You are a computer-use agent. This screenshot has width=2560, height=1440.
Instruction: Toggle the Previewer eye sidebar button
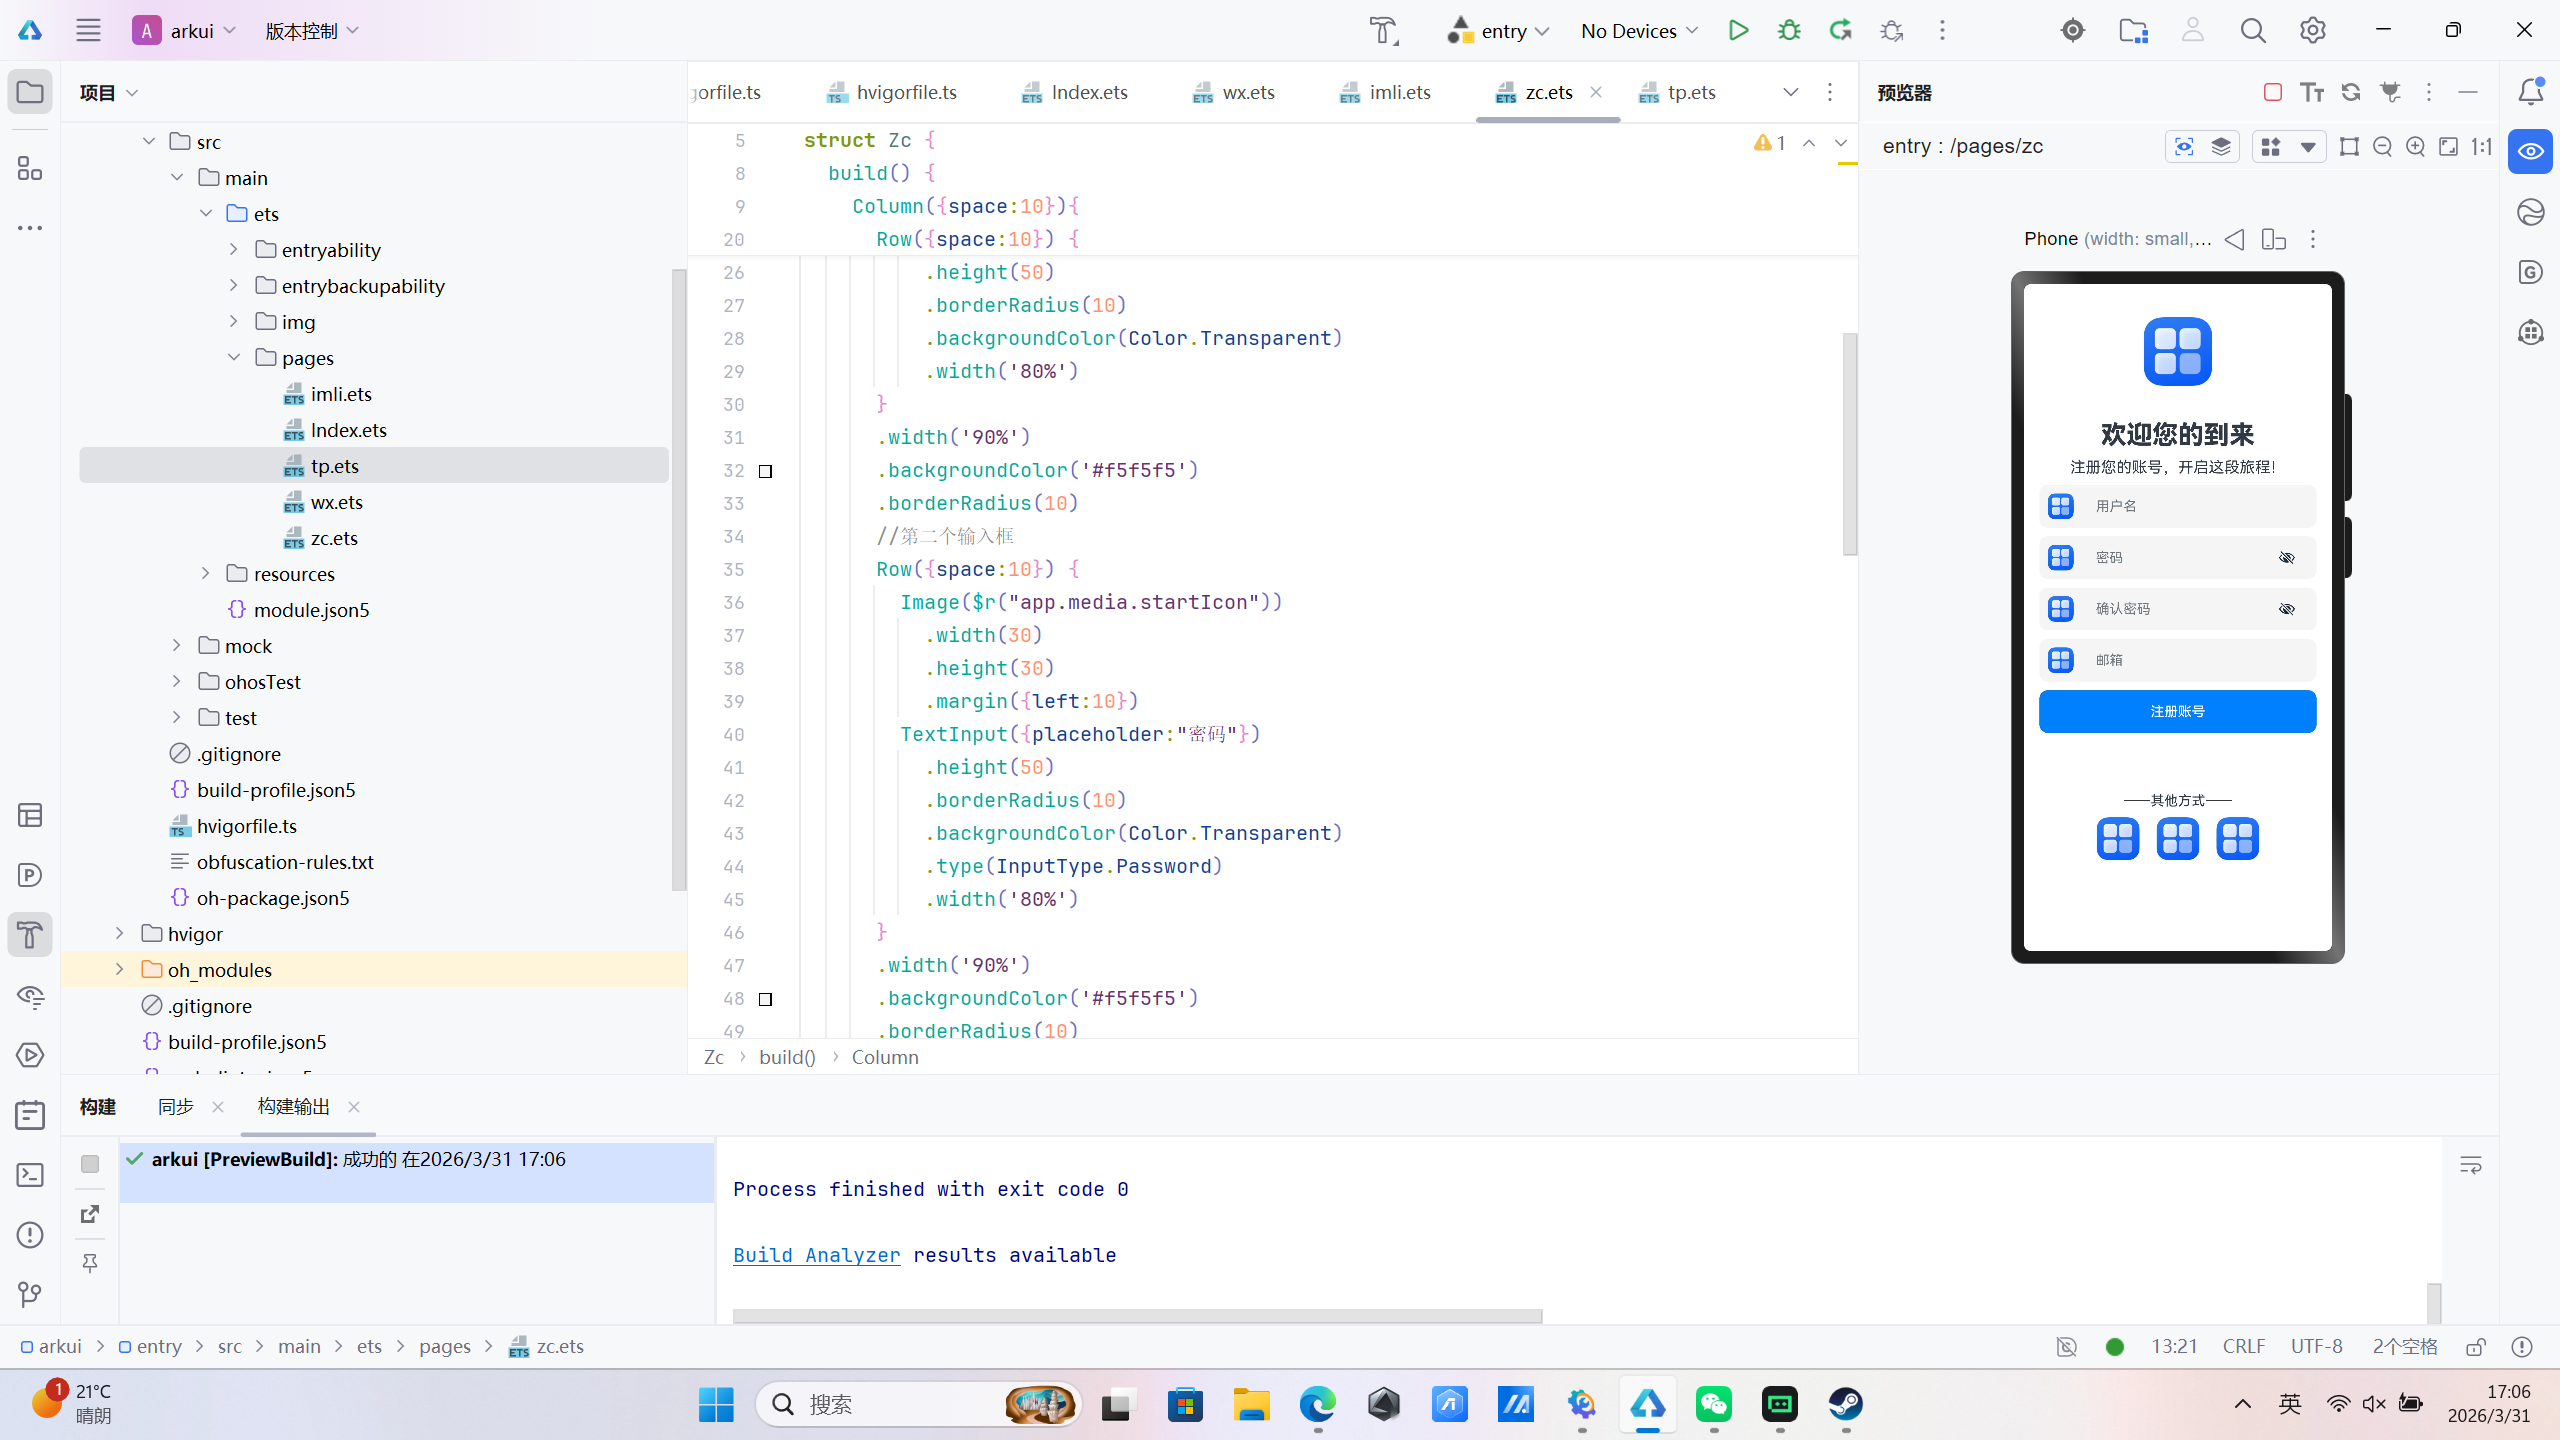[2530, 152]
